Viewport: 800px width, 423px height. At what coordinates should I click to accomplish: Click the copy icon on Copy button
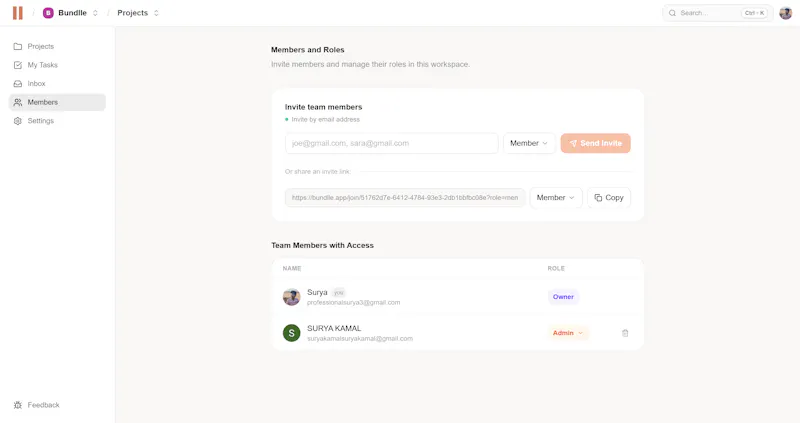point(598,197)
